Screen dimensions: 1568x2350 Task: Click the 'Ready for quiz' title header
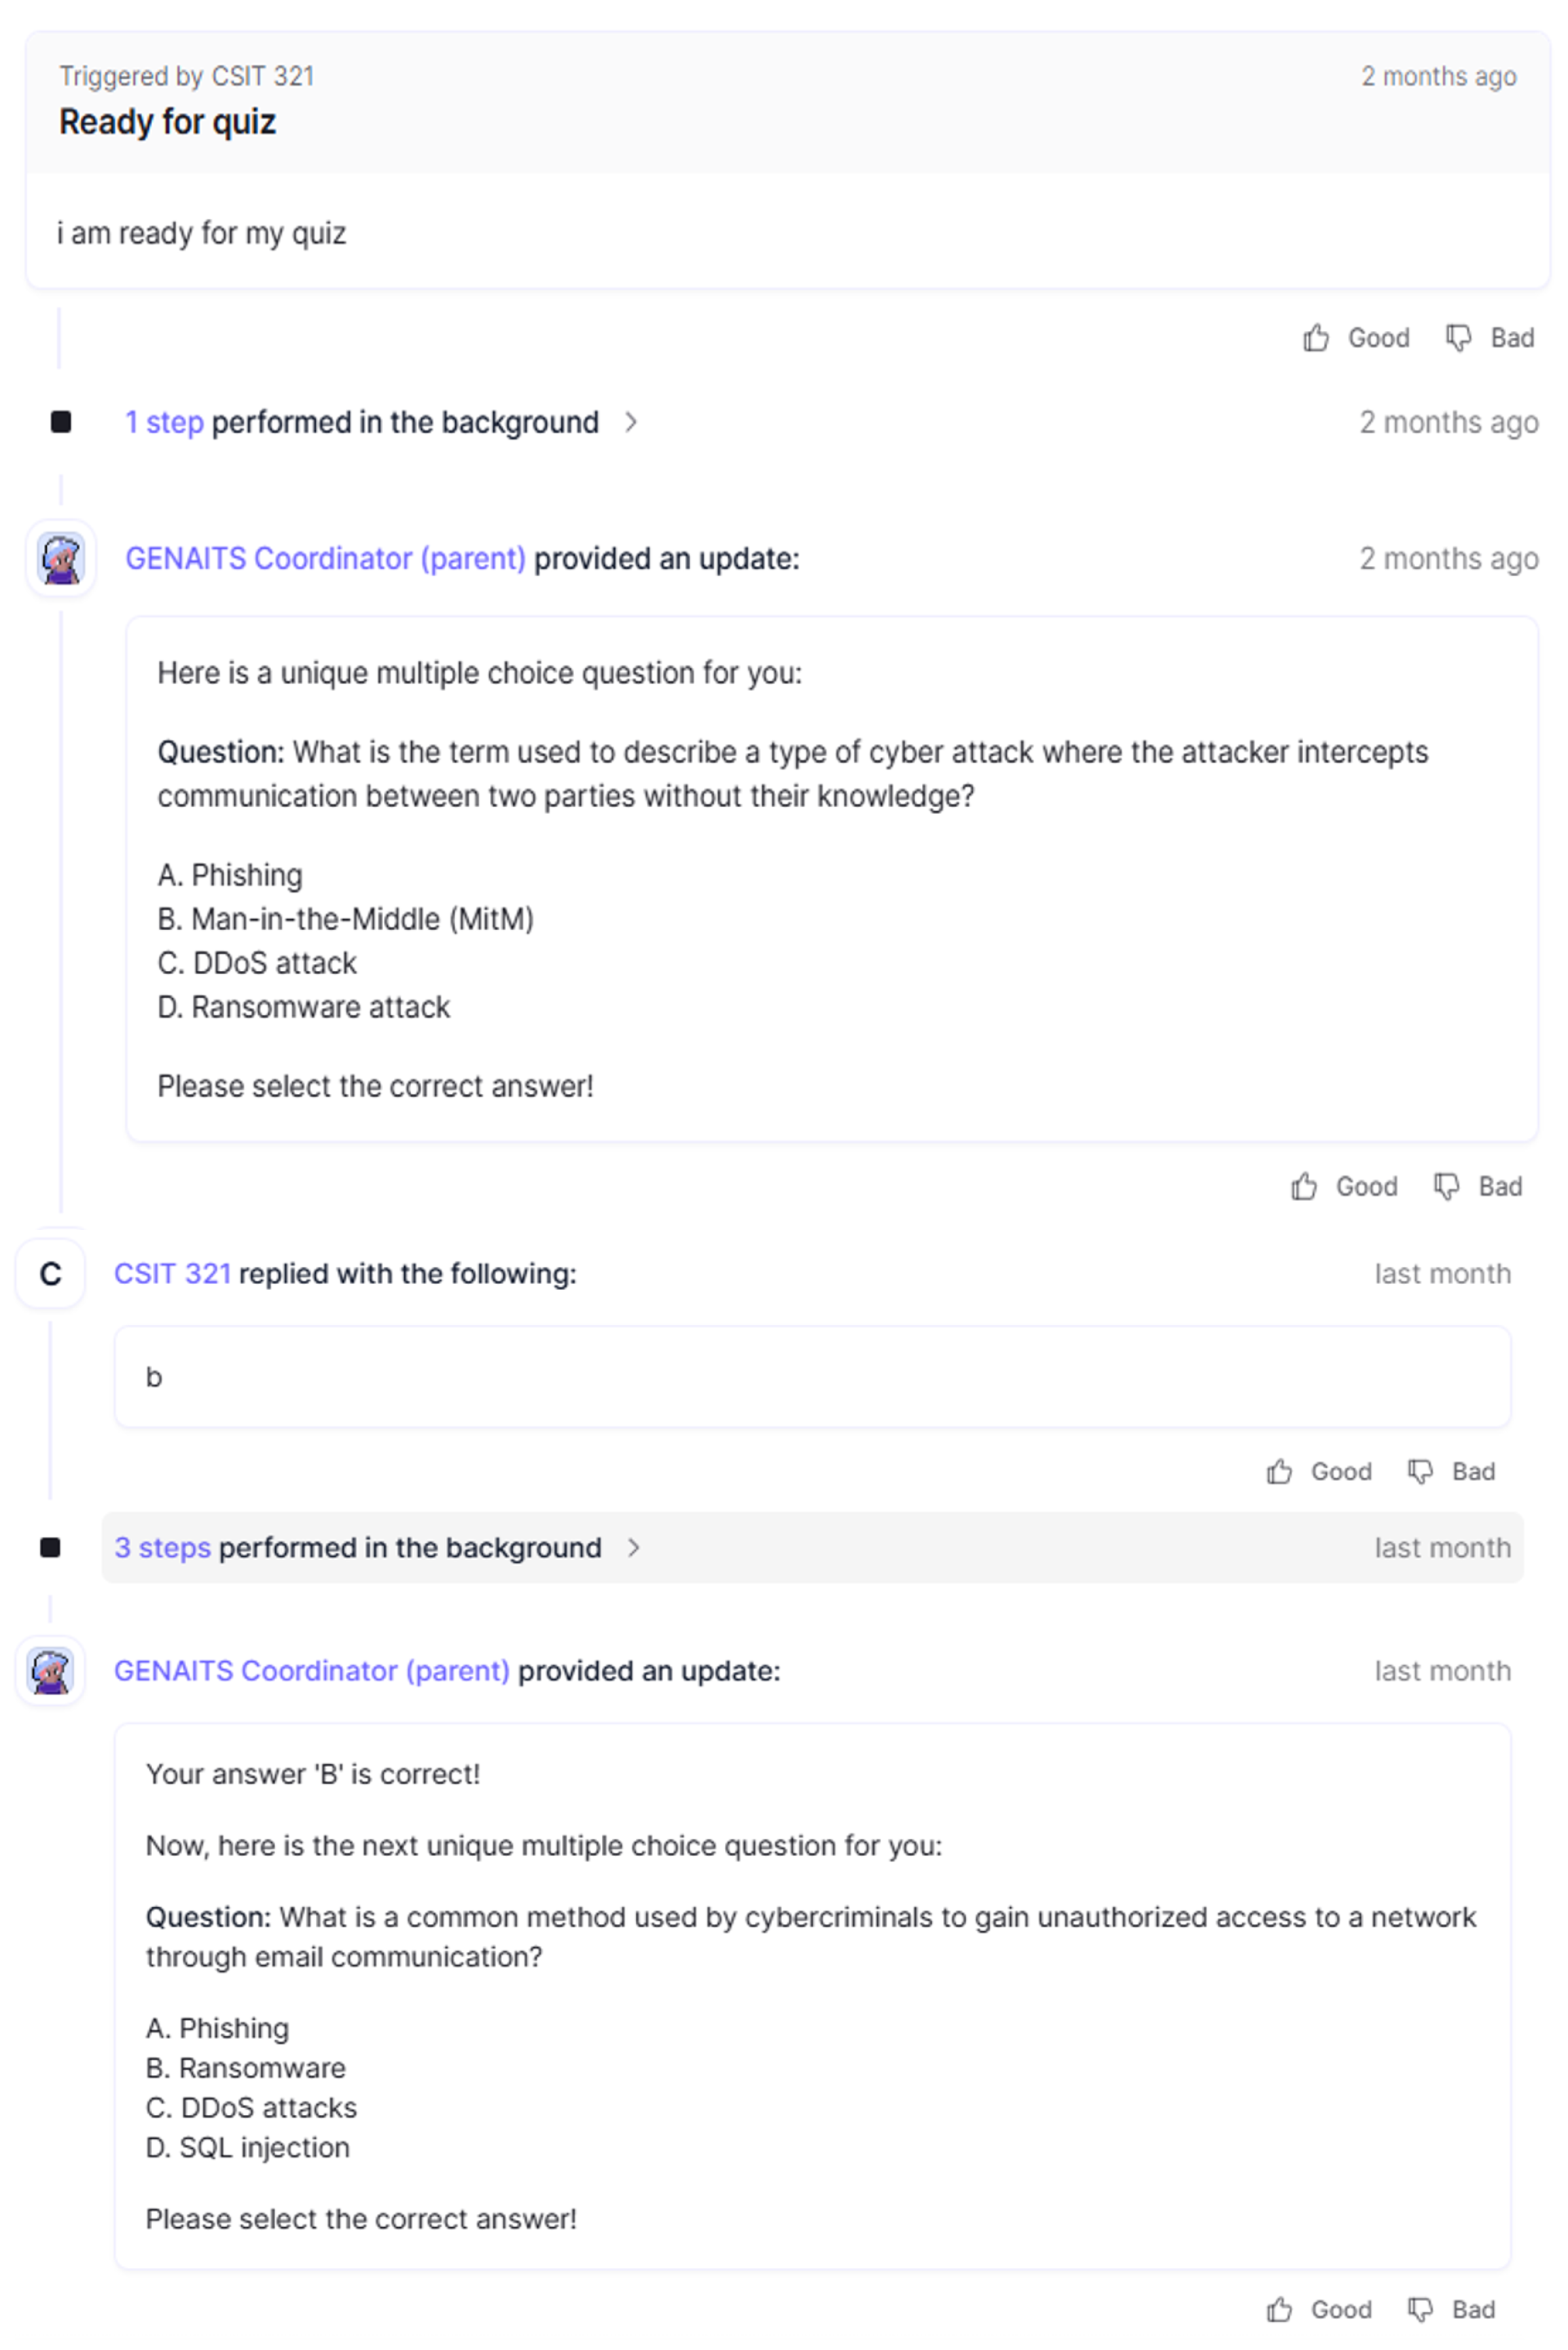click(x=167, y=122)
